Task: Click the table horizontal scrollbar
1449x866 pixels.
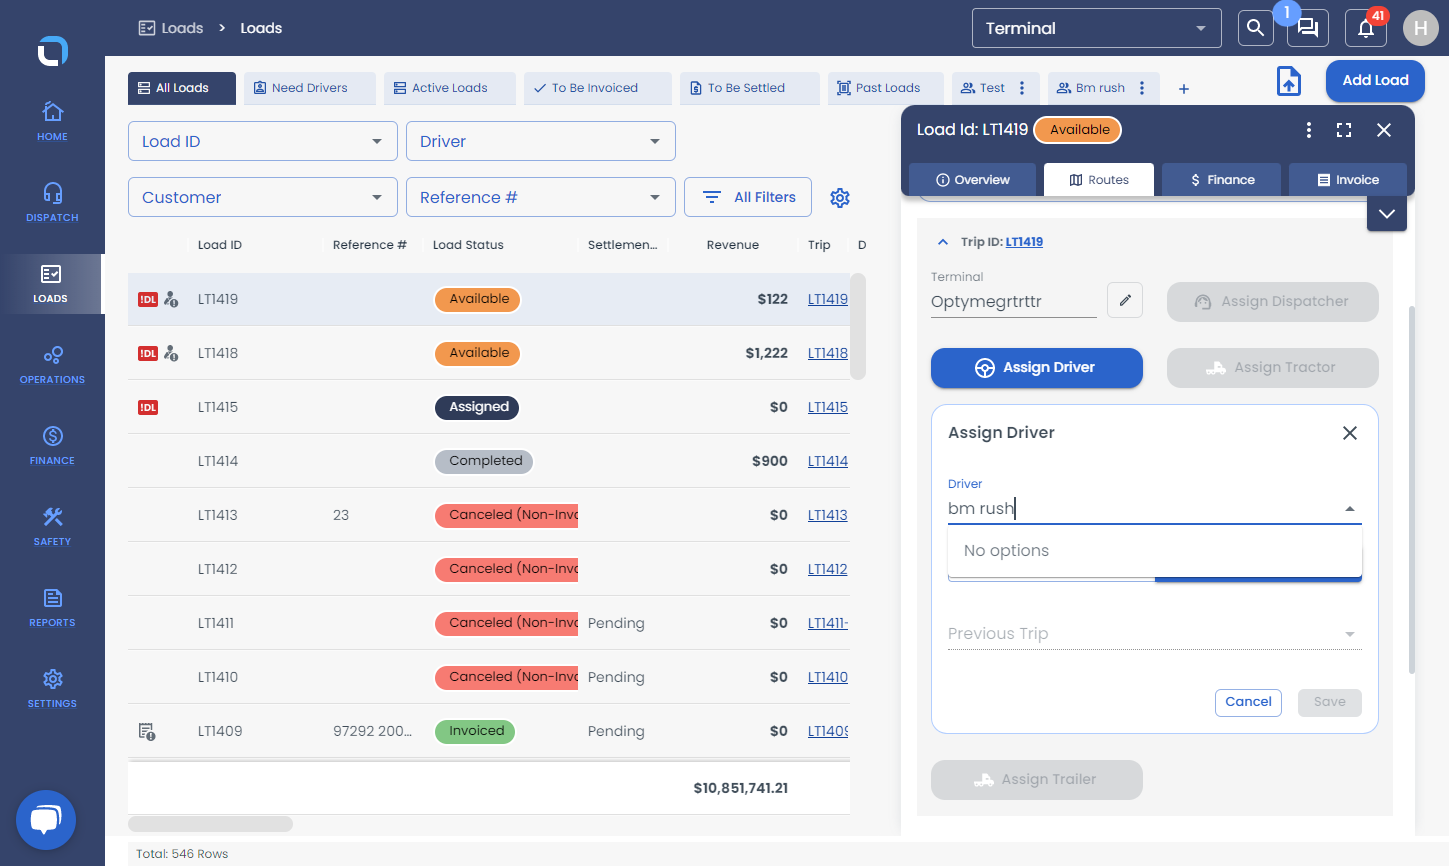Action: pos(211,824)
